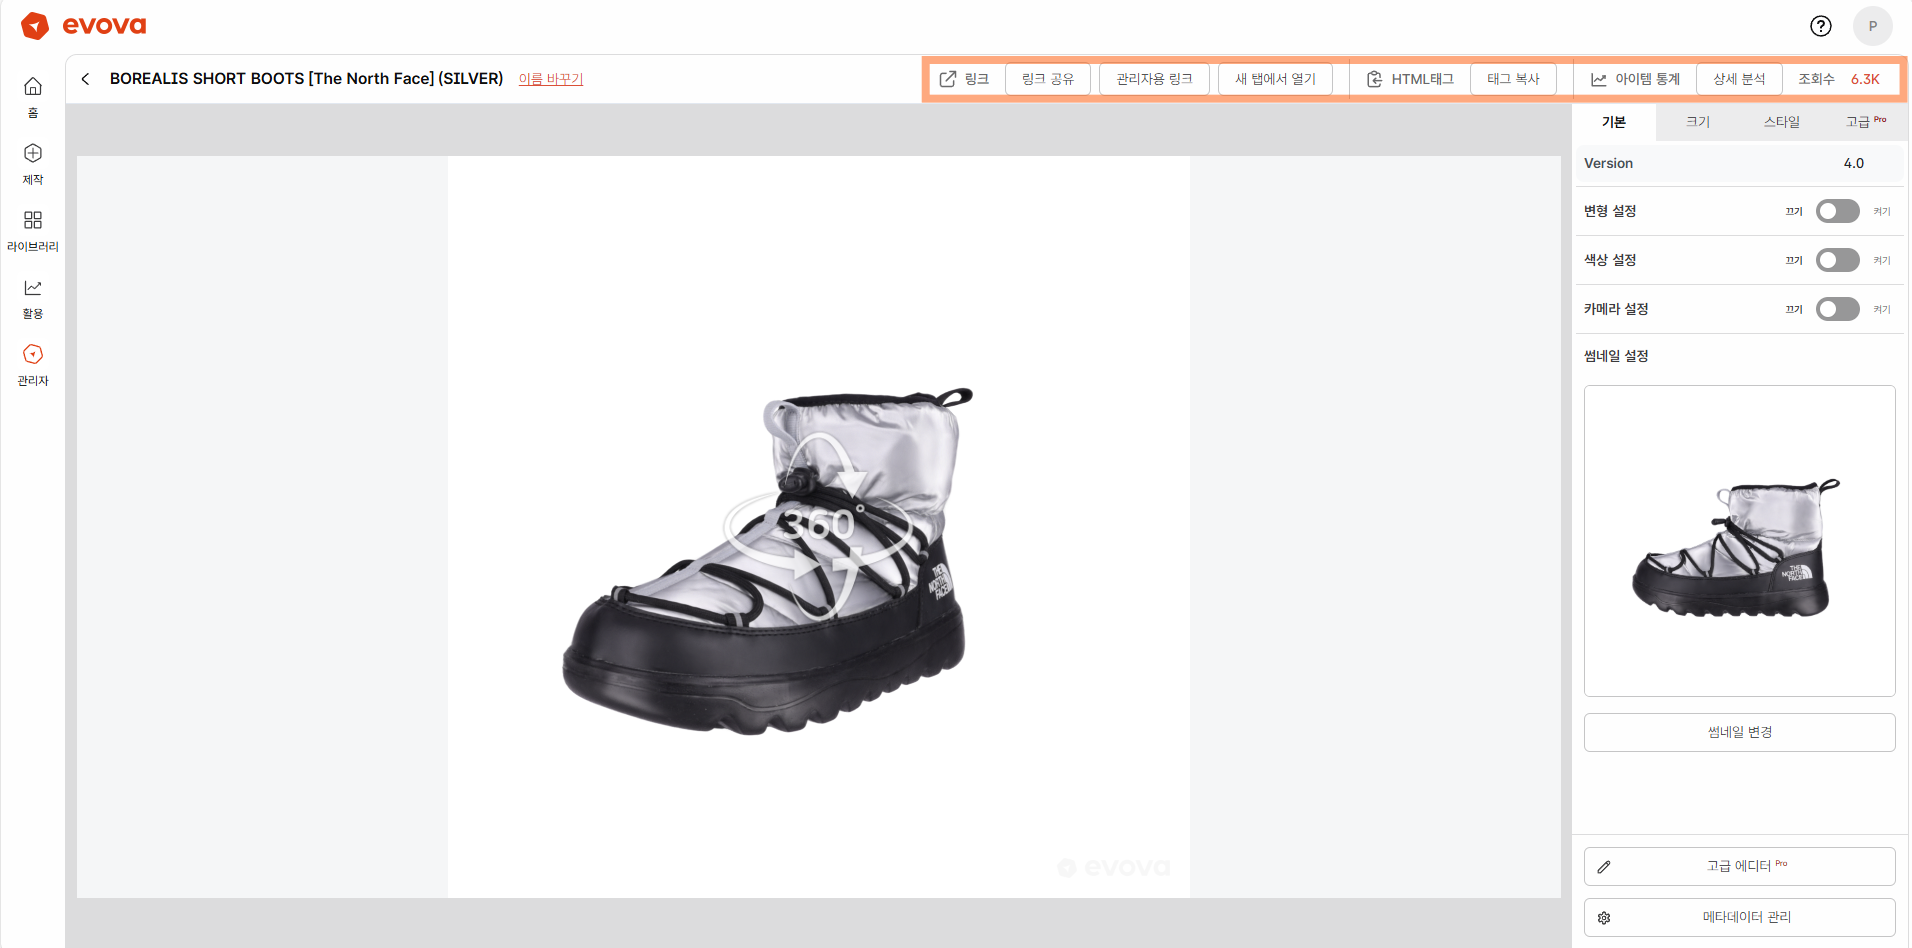1912x948 pixels.
Task: Switch to the 크기 tab
Action: (x=1697, y=122)
